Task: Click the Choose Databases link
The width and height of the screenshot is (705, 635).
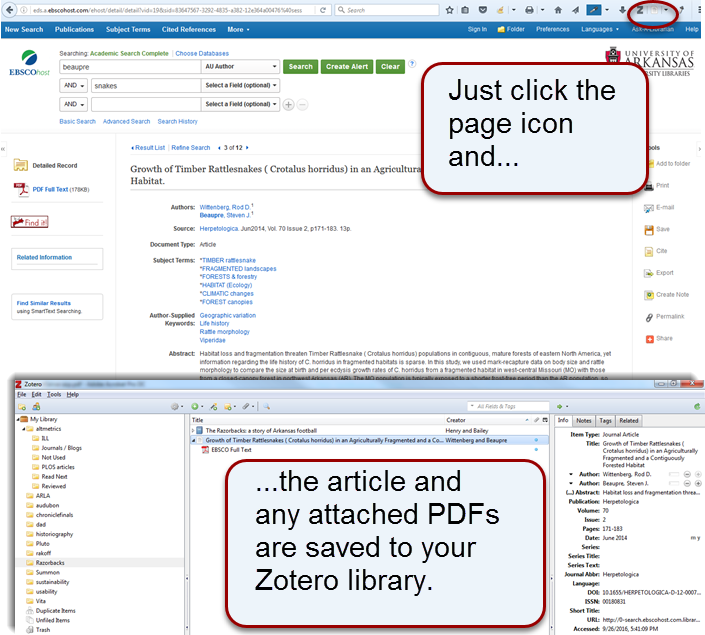Action: (x=202, y=54)
